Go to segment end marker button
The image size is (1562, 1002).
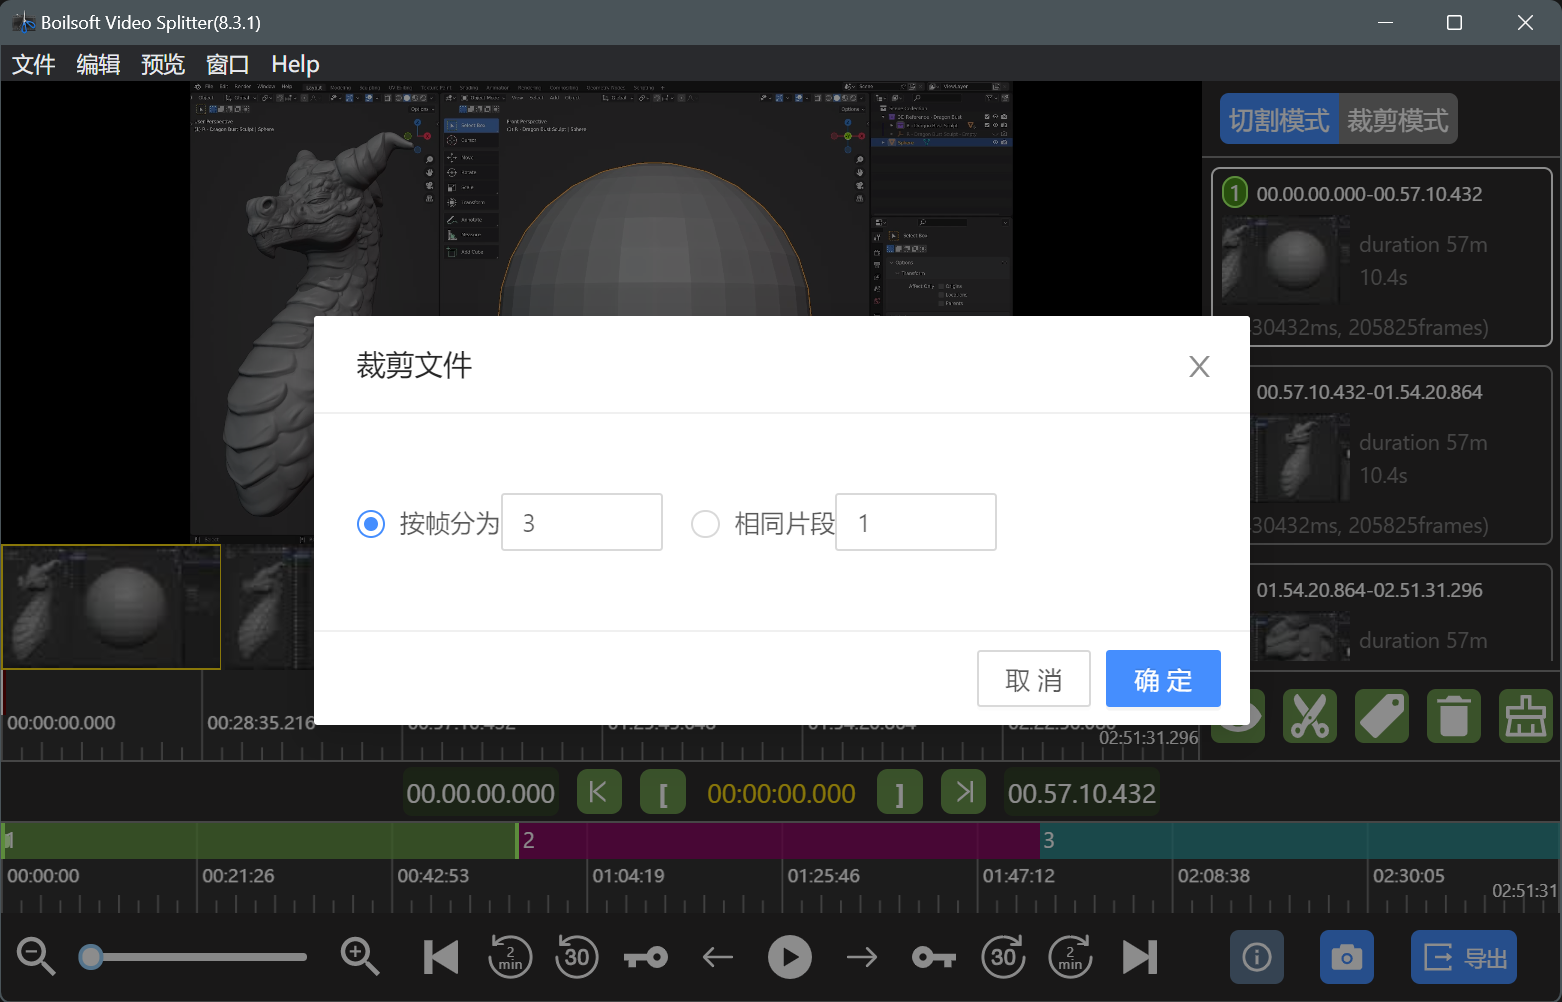(x=964, y=793)
